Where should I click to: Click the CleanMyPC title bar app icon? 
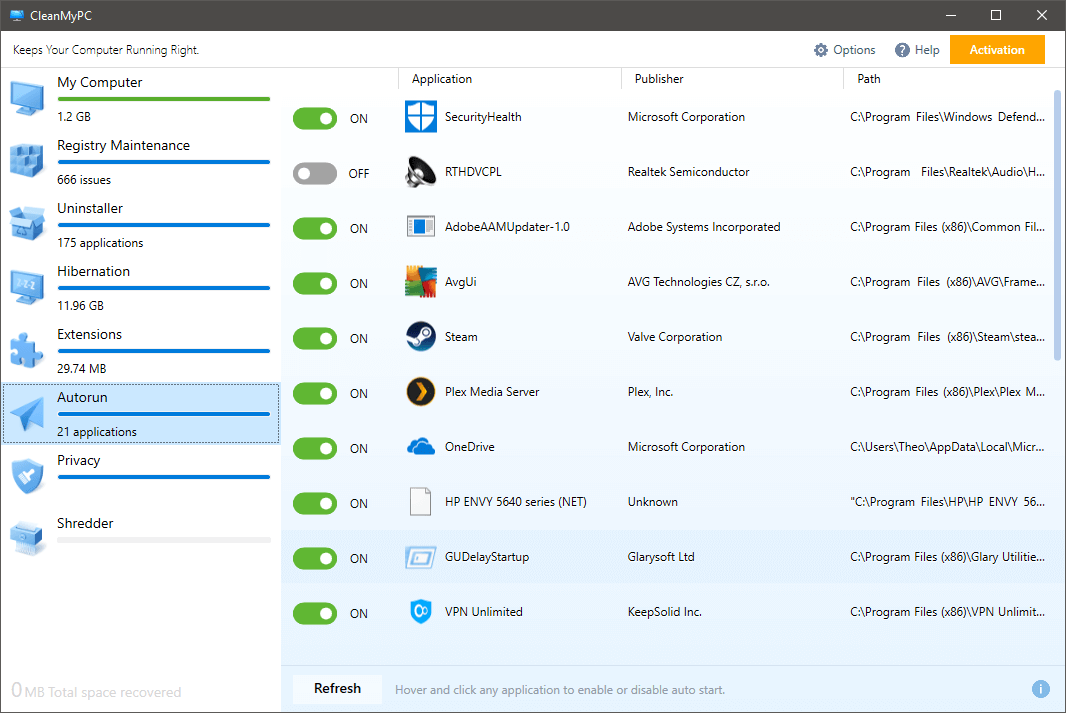click(x=16, y=15)
